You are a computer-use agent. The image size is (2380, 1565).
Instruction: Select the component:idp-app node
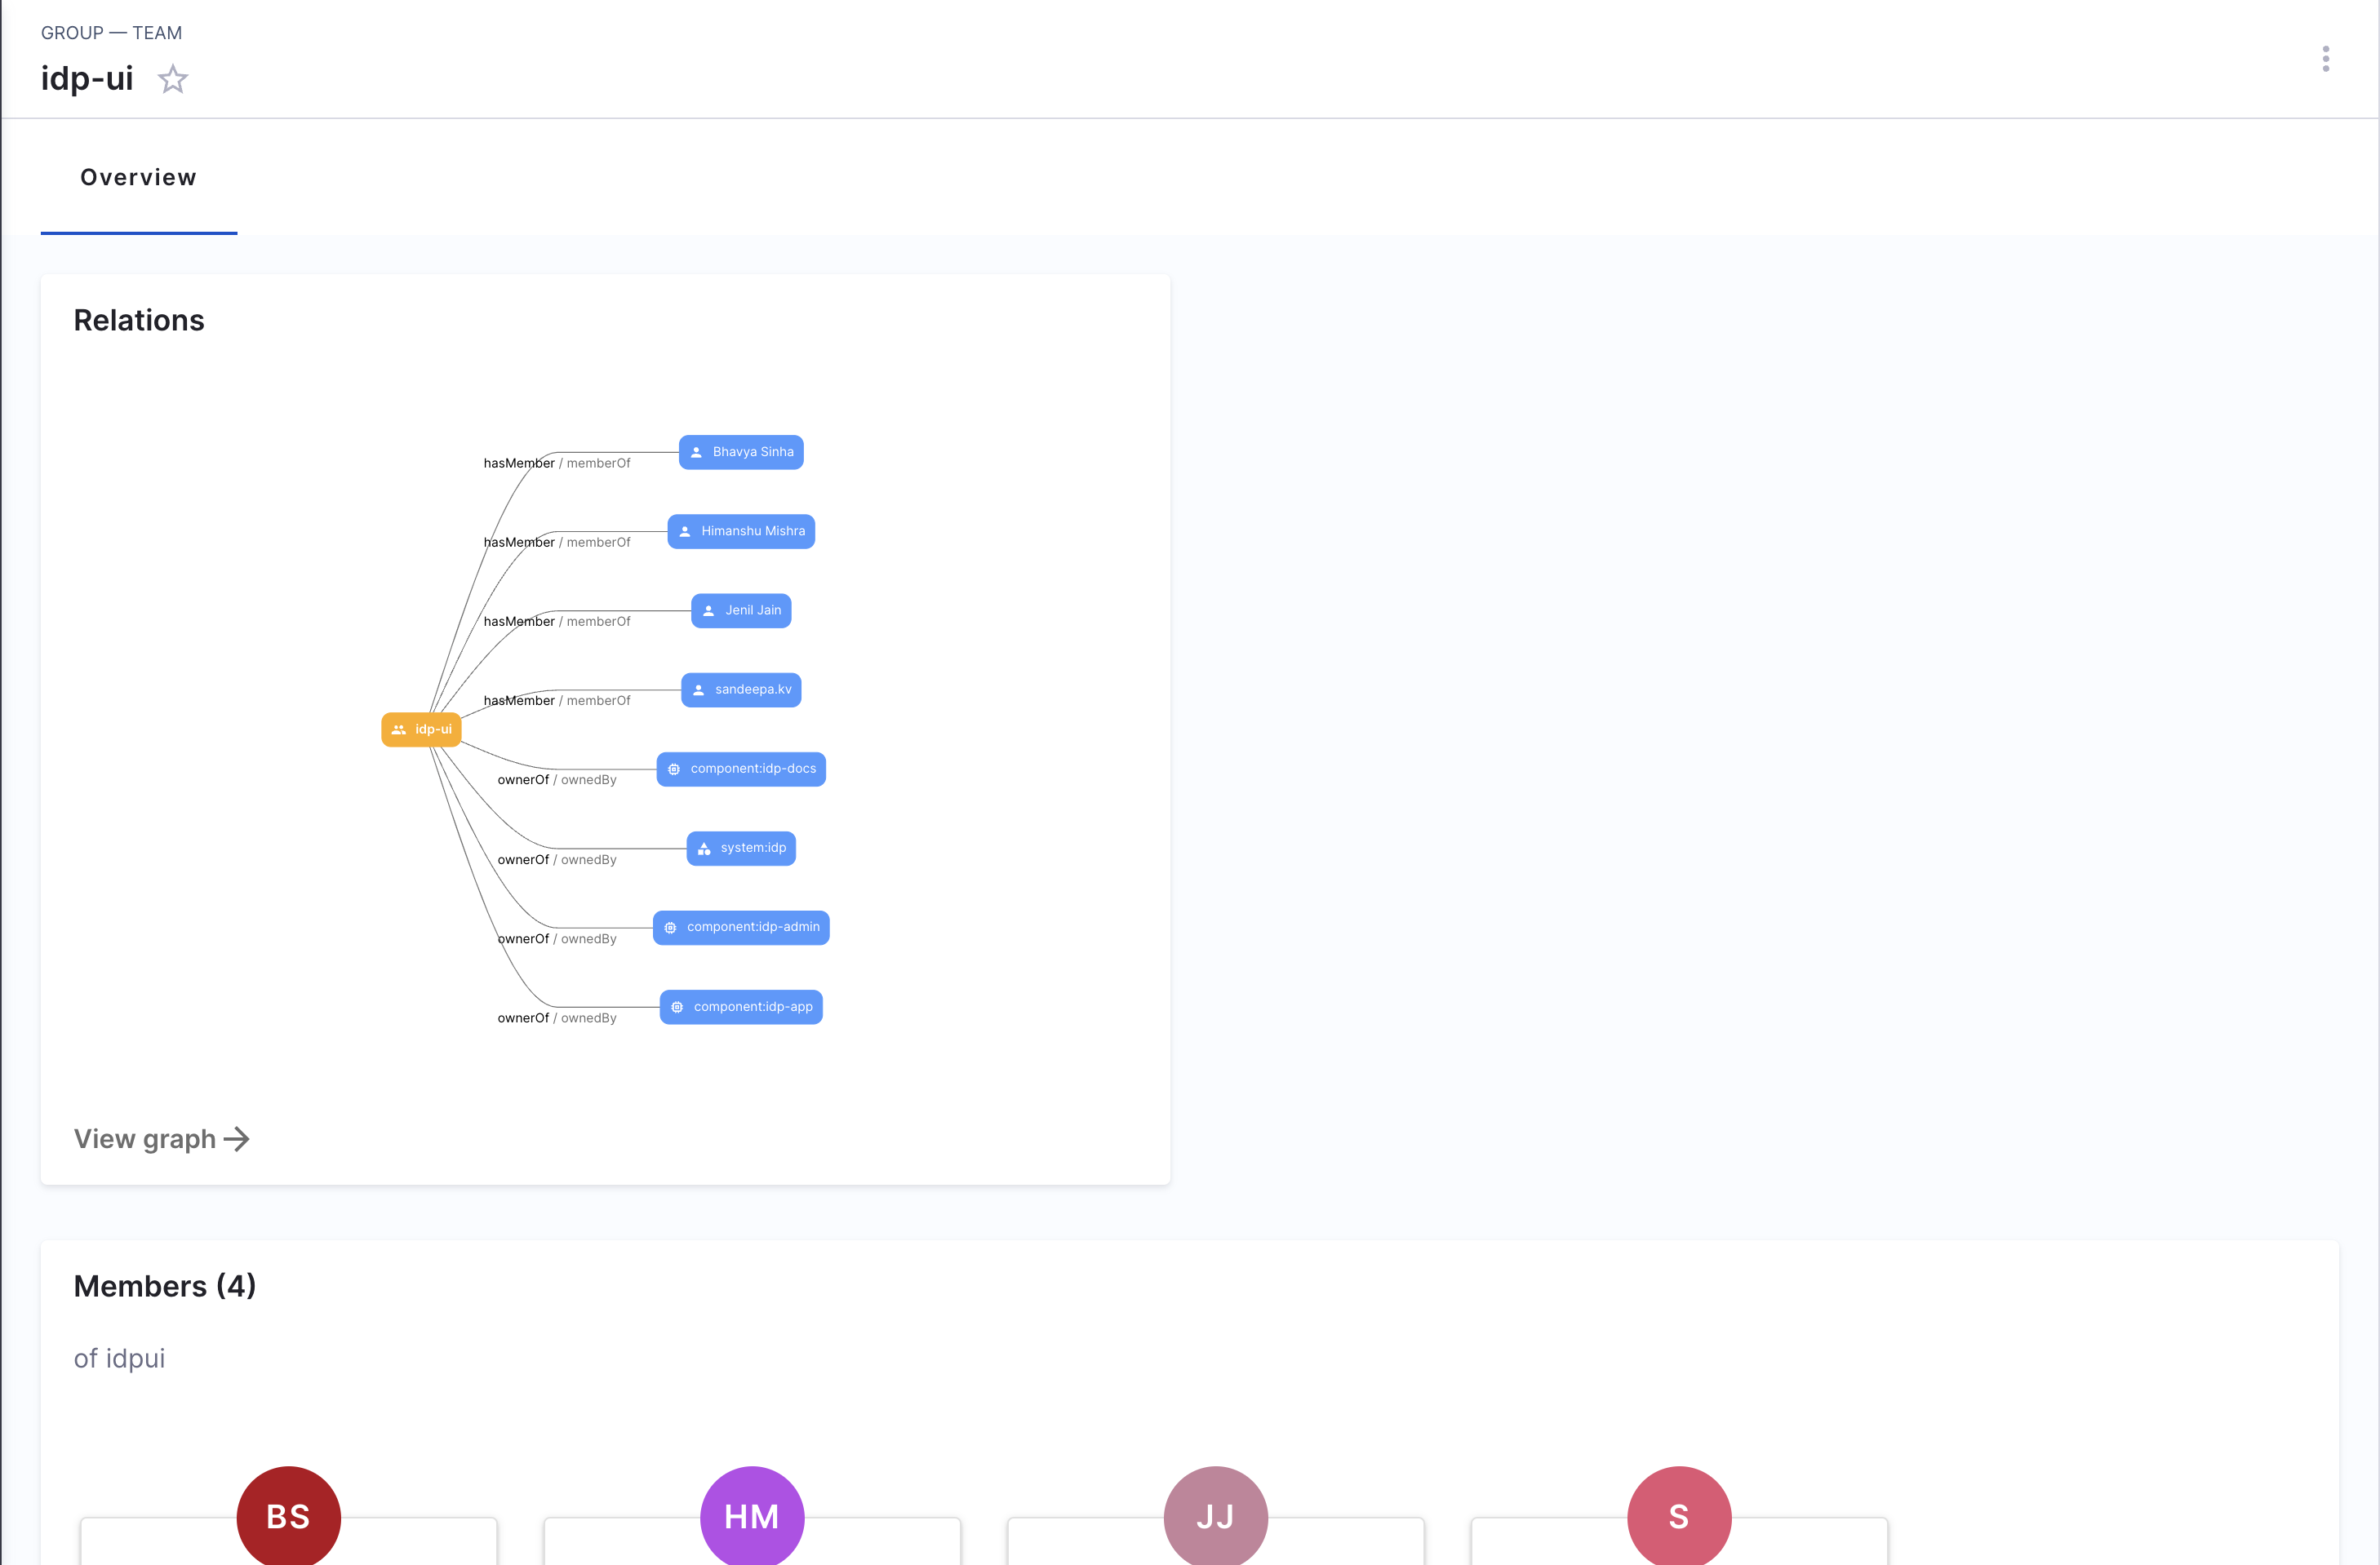(x=741, y=1007)
